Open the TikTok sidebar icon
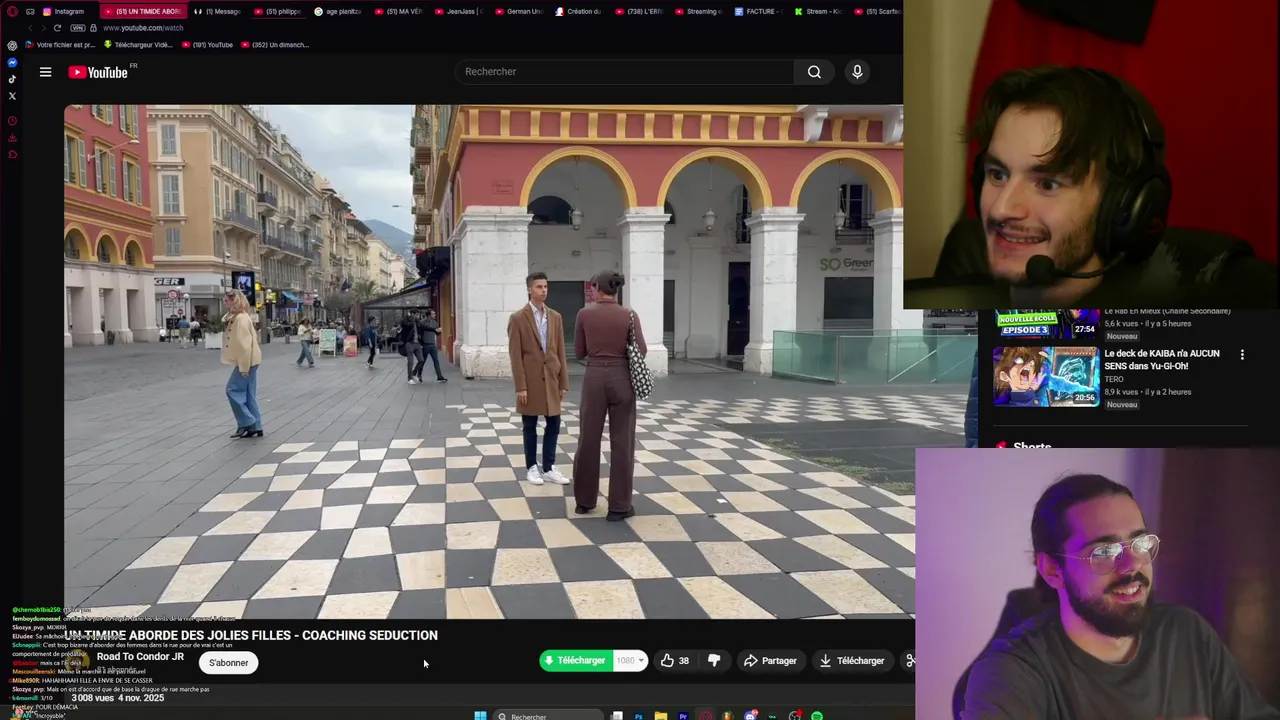The width and height of the screenshot is (1280, 720). click(x=12, y=79)
